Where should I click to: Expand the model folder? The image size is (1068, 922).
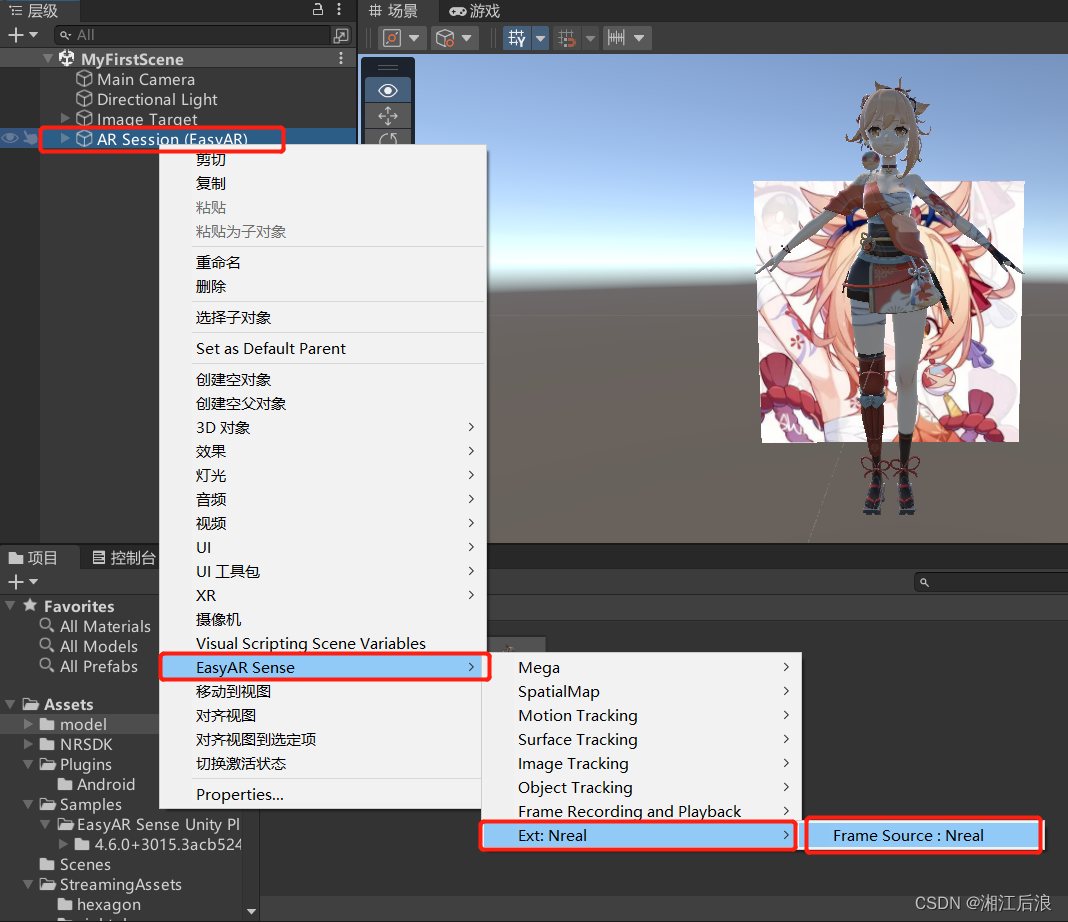click(29, 724)
